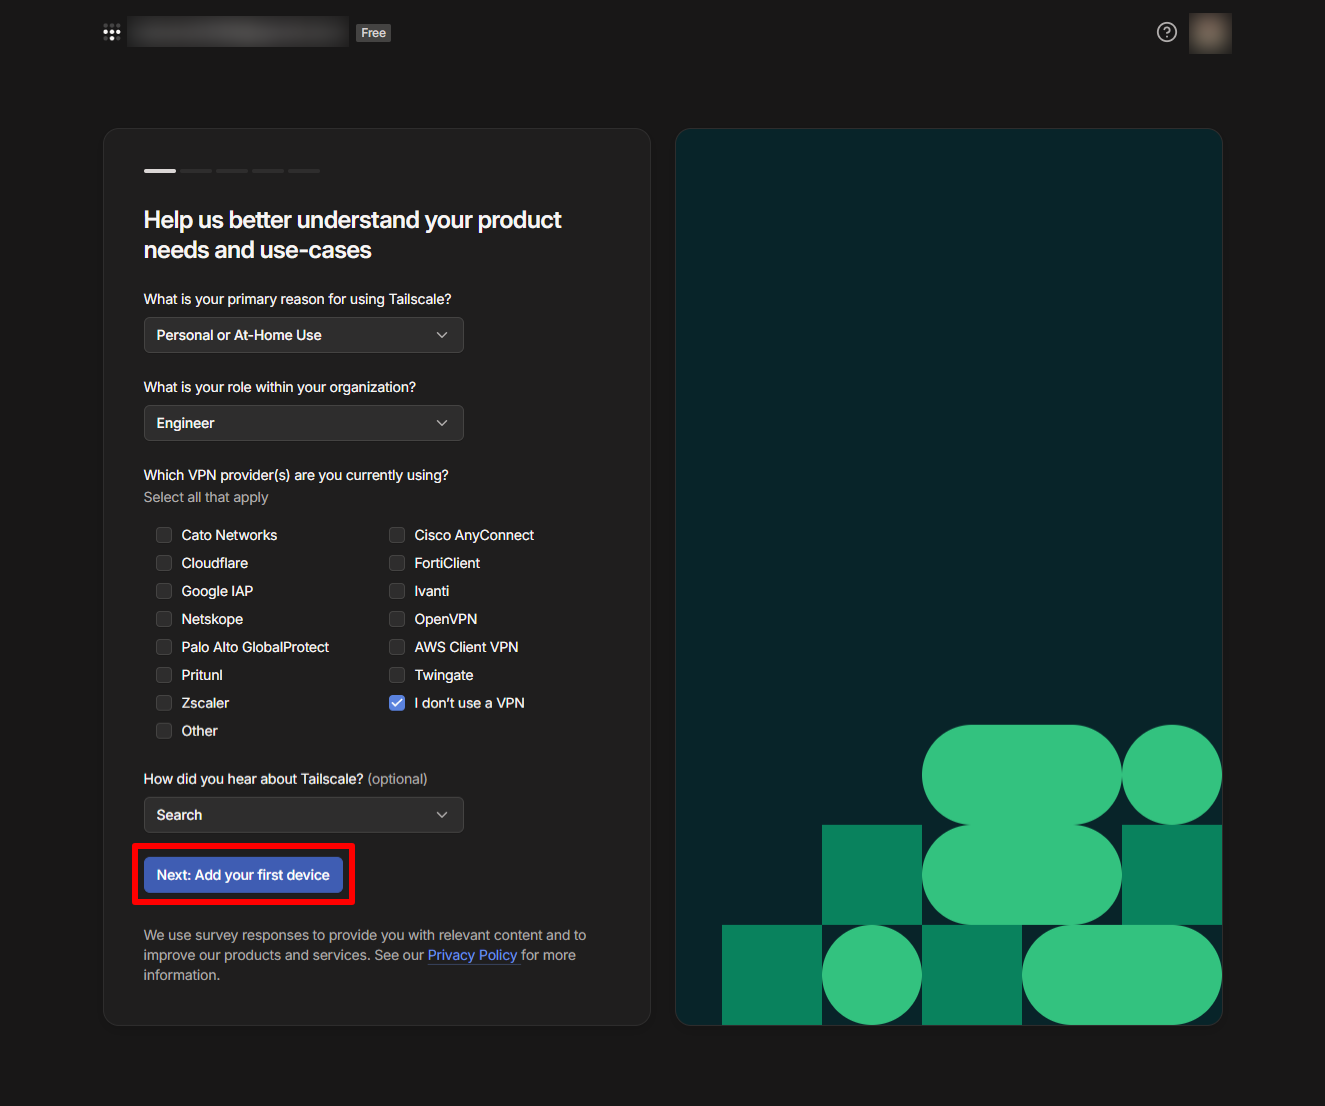Screen dimensions: 1325x1106
Task: Expand the how did you hear dropdown
Action: [x=303, y=815]
